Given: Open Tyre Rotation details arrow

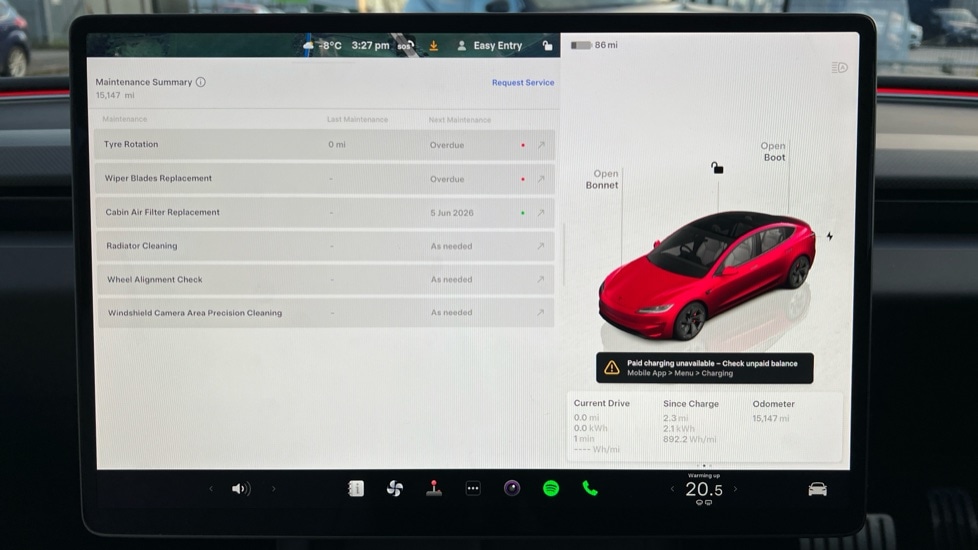Looking at the screenshot, I should [541, 145].
